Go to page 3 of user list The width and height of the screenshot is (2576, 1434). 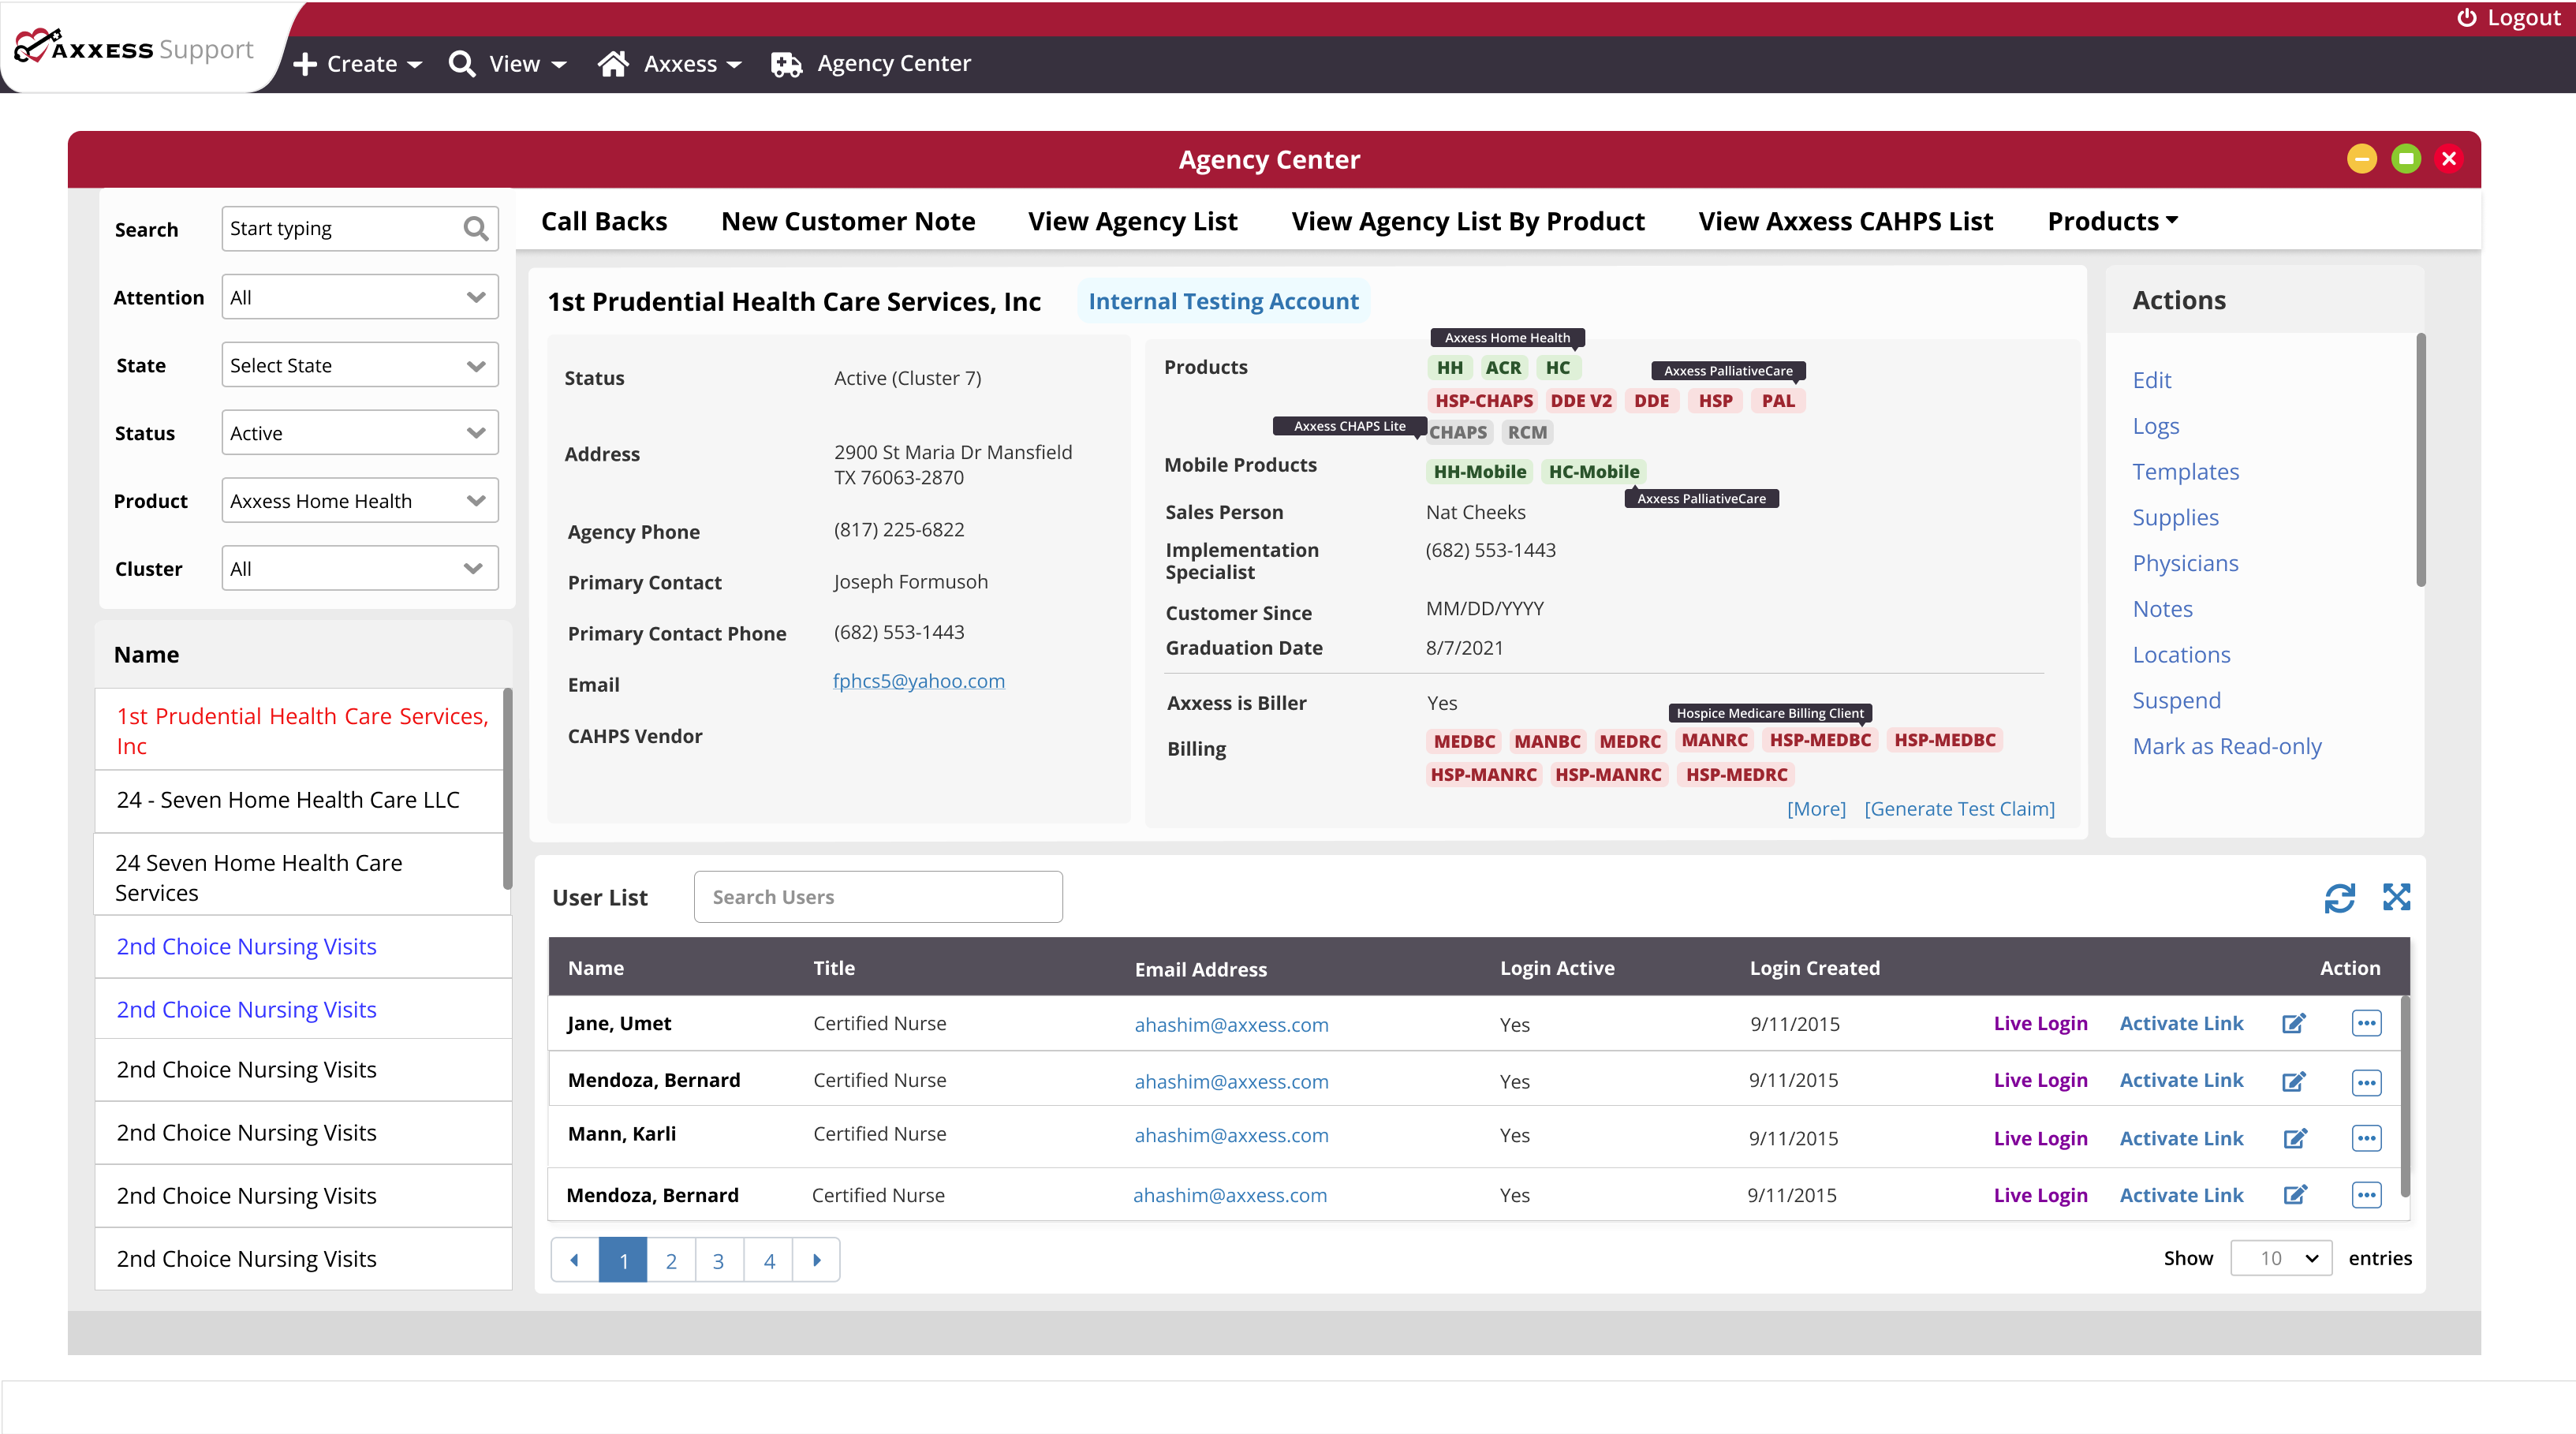pyautogui.click(x=719, y=1260)
